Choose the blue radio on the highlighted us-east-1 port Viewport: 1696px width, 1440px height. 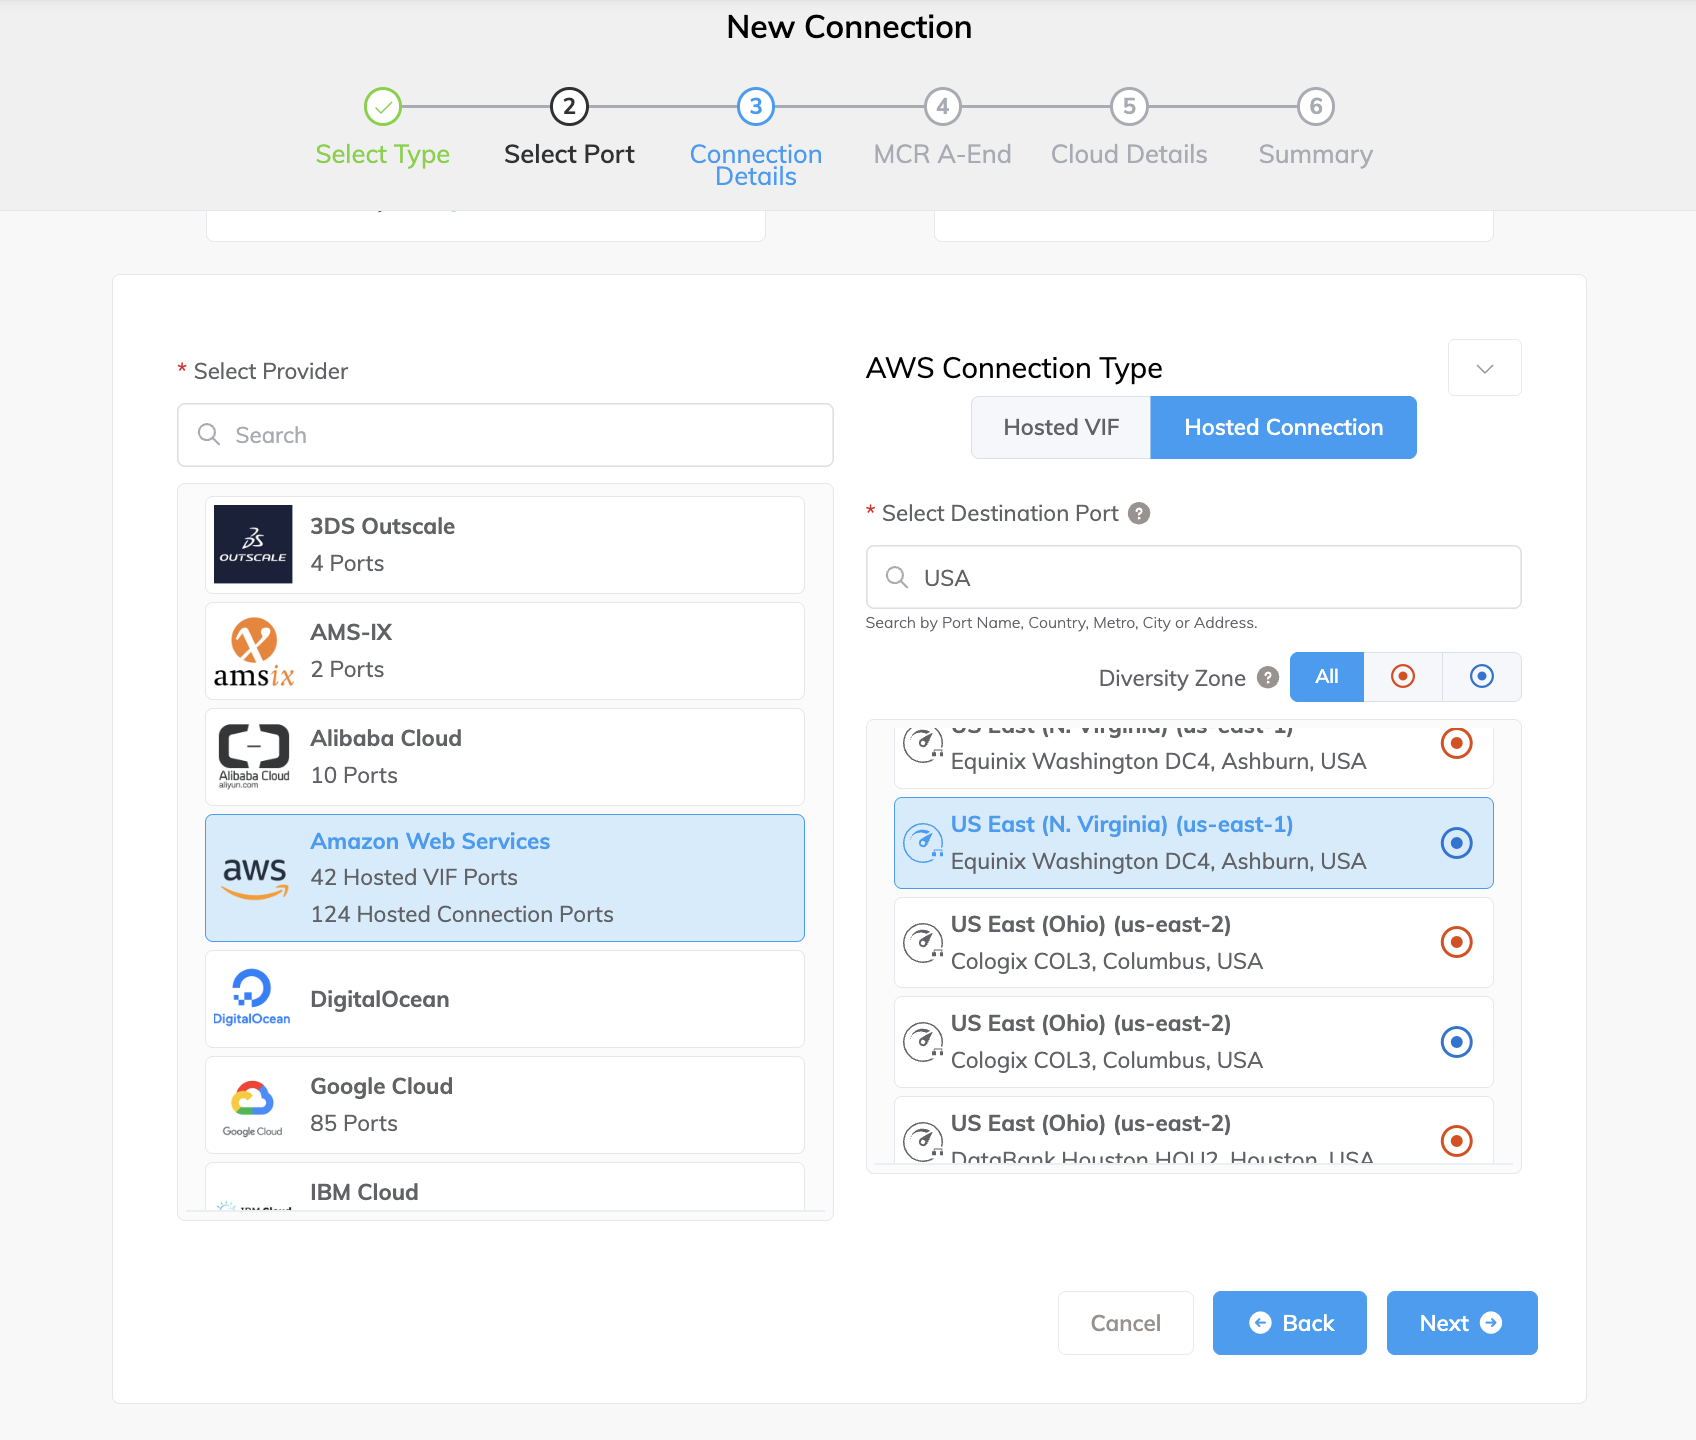[1456, 843]
